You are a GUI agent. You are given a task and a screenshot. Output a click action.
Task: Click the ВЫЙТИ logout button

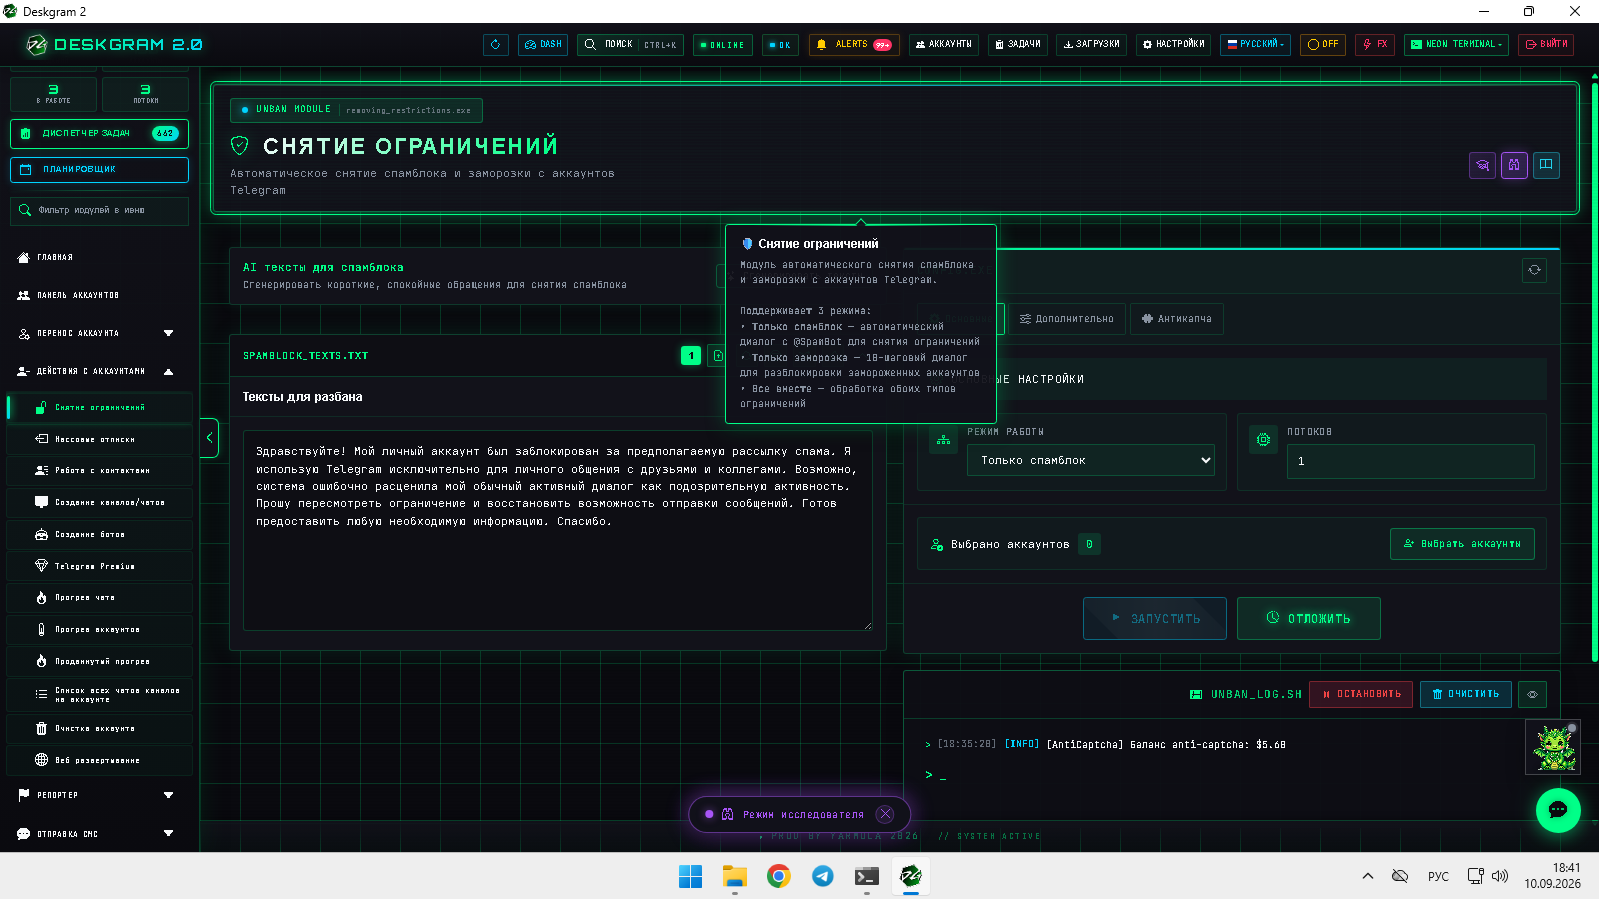click(1546, 45)
